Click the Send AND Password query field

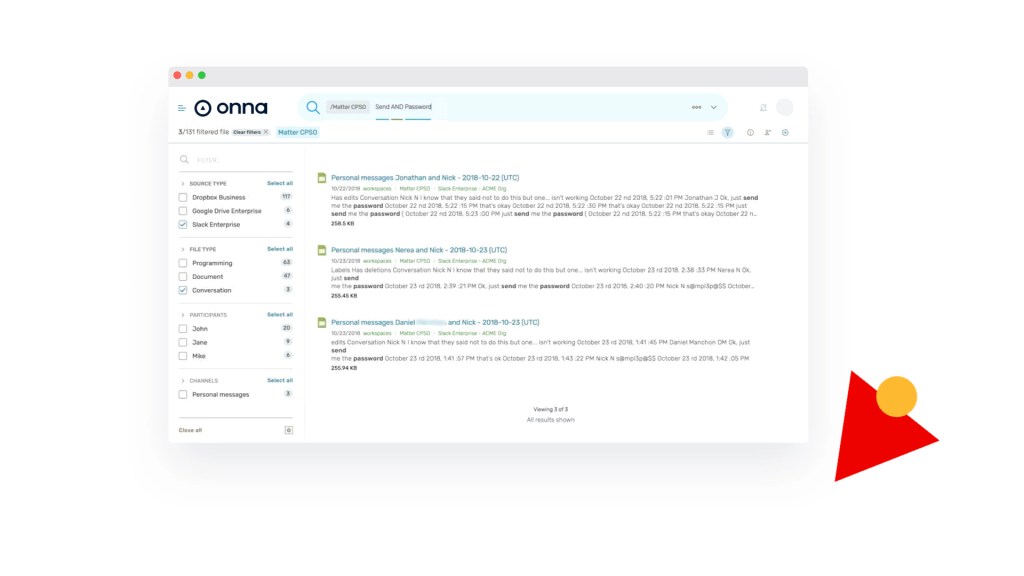[x=403, y=107]
